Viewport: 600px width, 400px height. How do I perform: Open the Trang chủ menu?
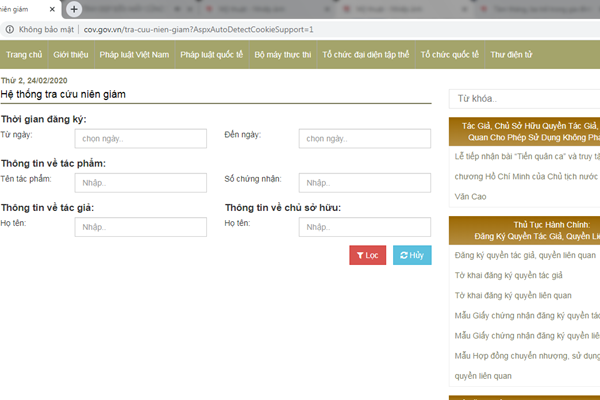pyautogui.click(x=24, y=55)
